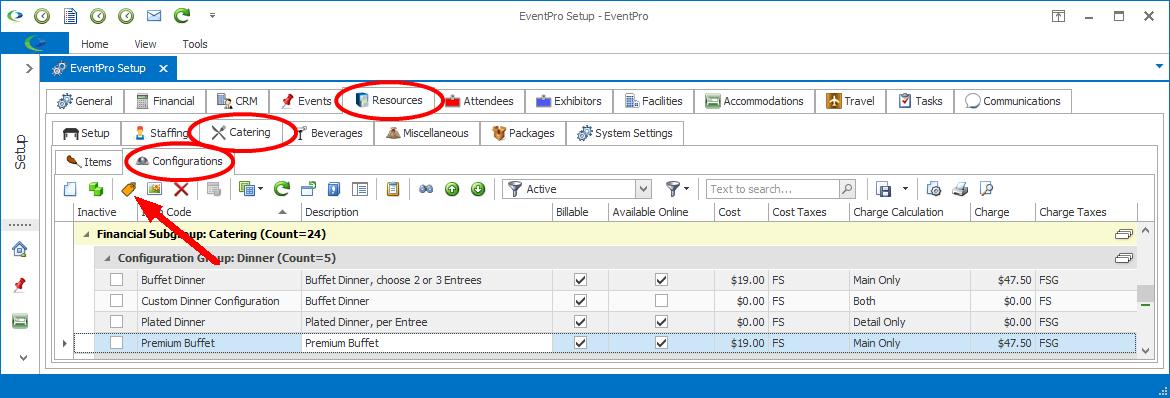Viewport: 1170px width, 398px height.
Task: Close the EventPro Setup document tab
Action: click(164, 69)
